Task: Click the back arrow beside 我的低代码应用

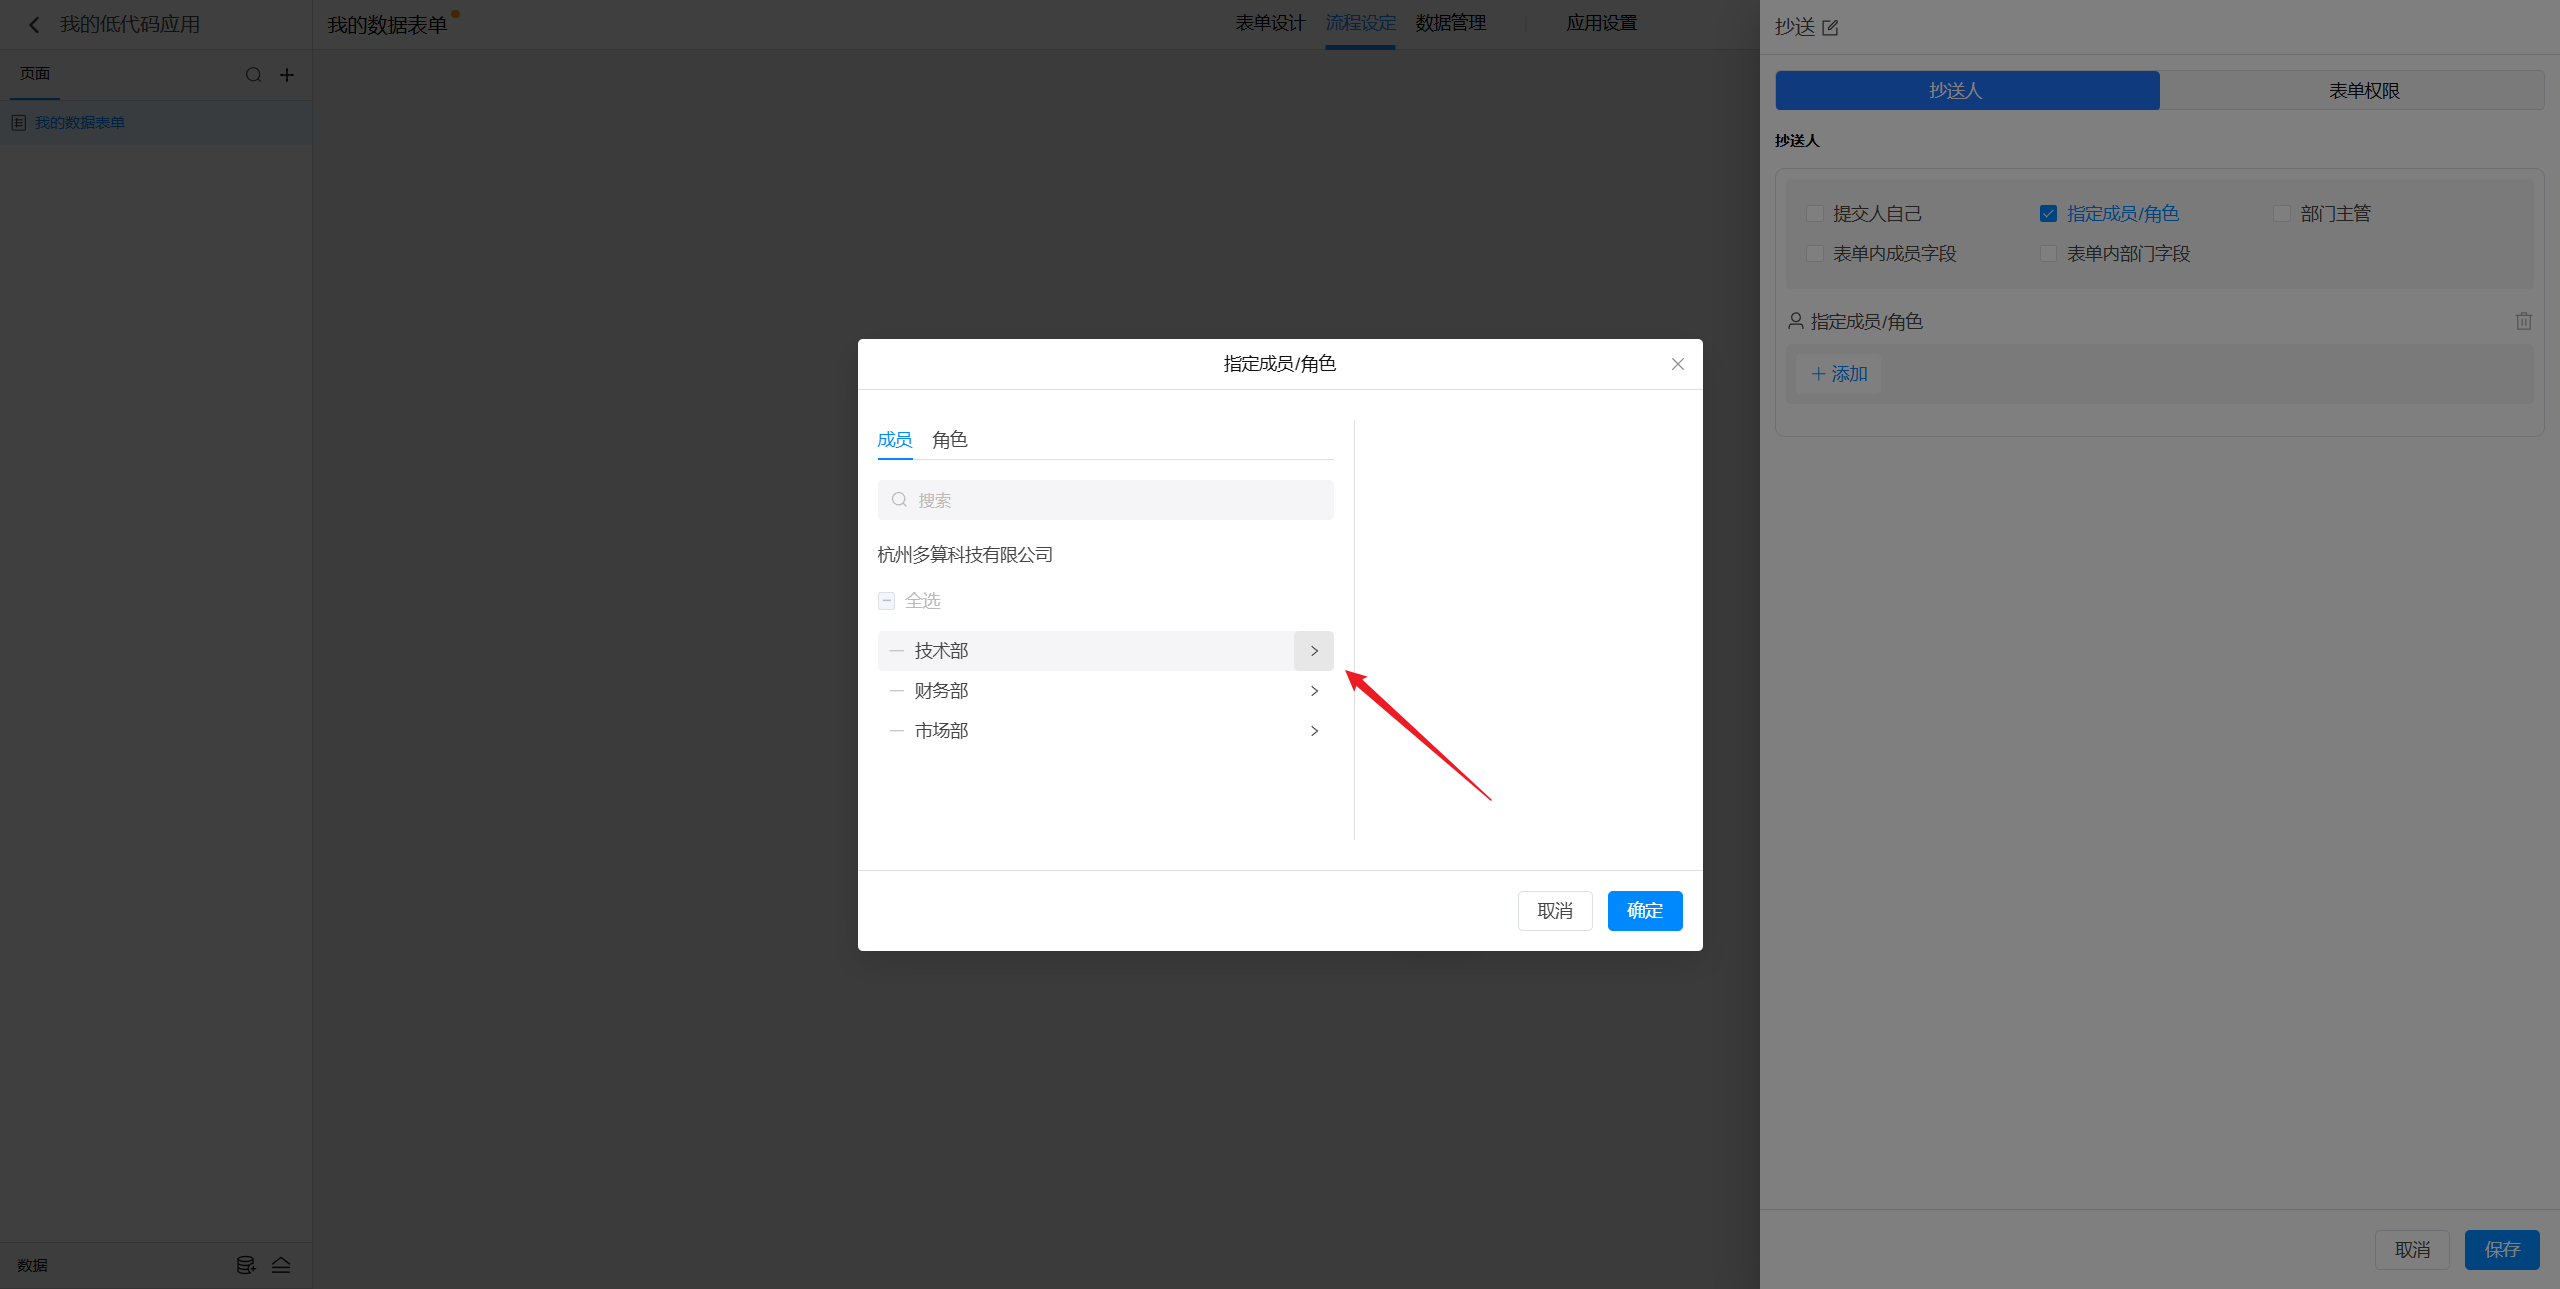Action: tap(34, 25)
